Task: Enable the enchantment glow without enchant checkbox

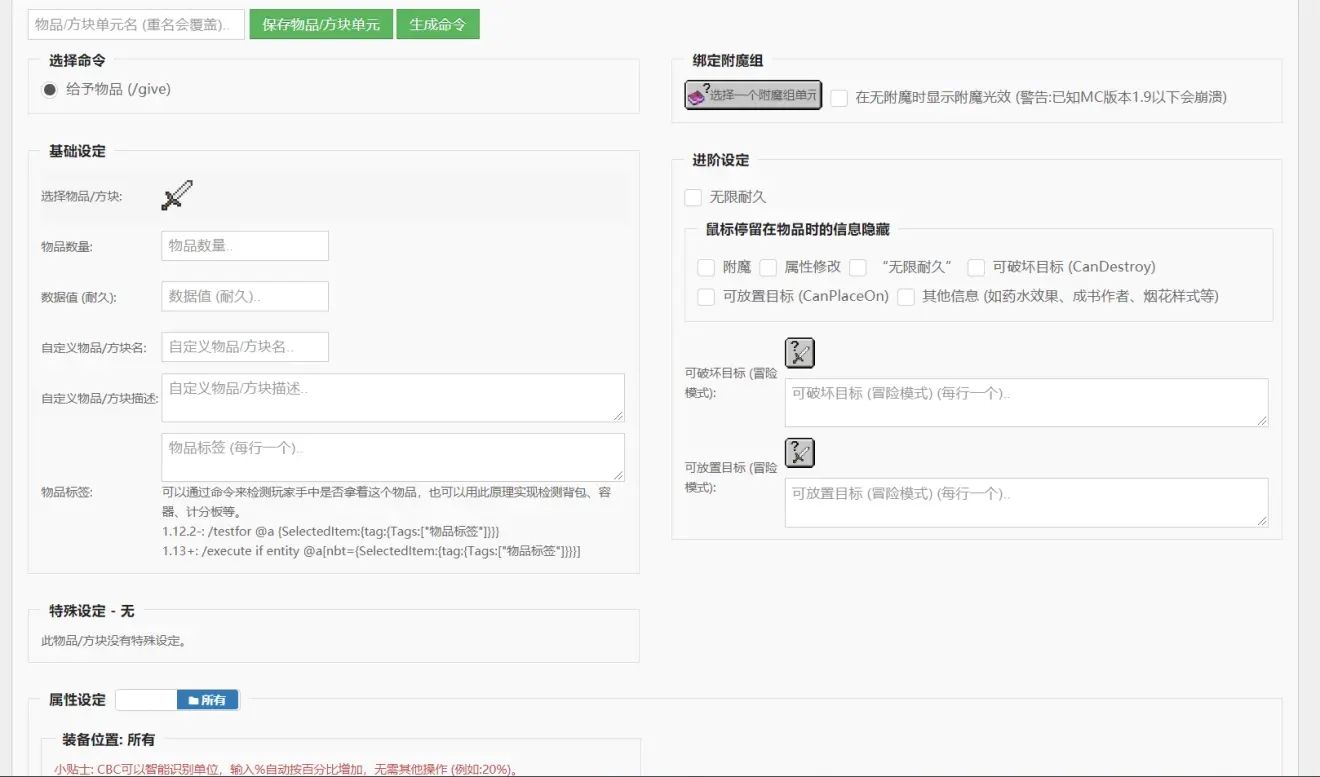Action: (839, 98)
